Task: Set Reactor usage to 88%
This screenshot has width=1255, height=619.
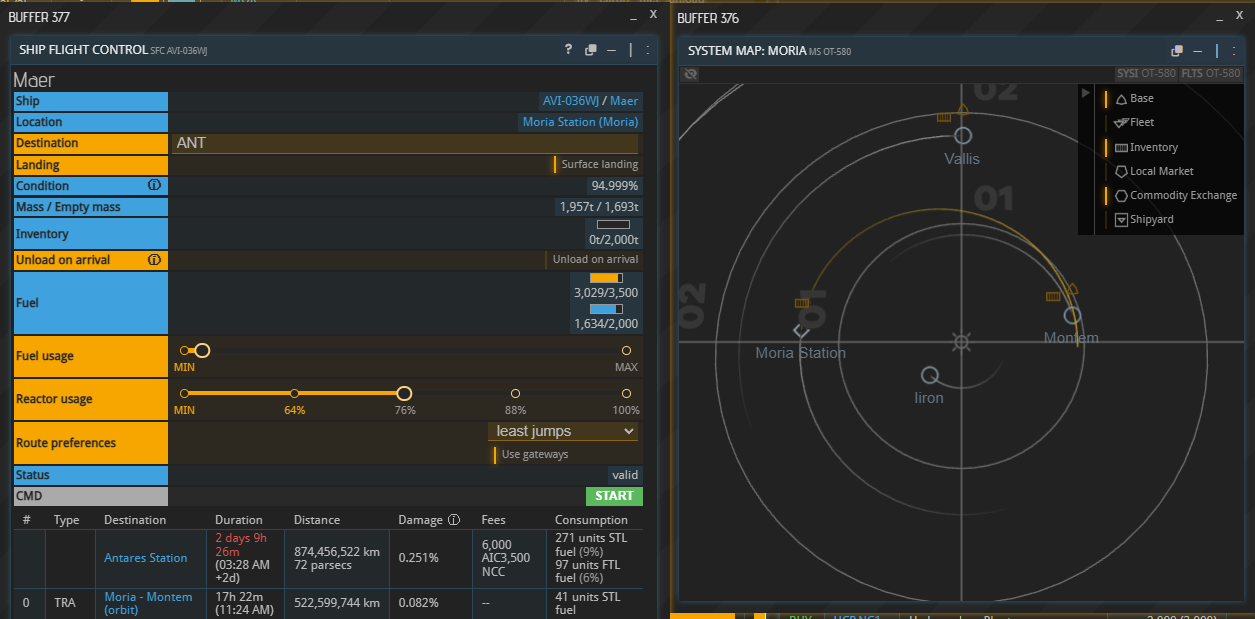Action: tap(515, 394)
